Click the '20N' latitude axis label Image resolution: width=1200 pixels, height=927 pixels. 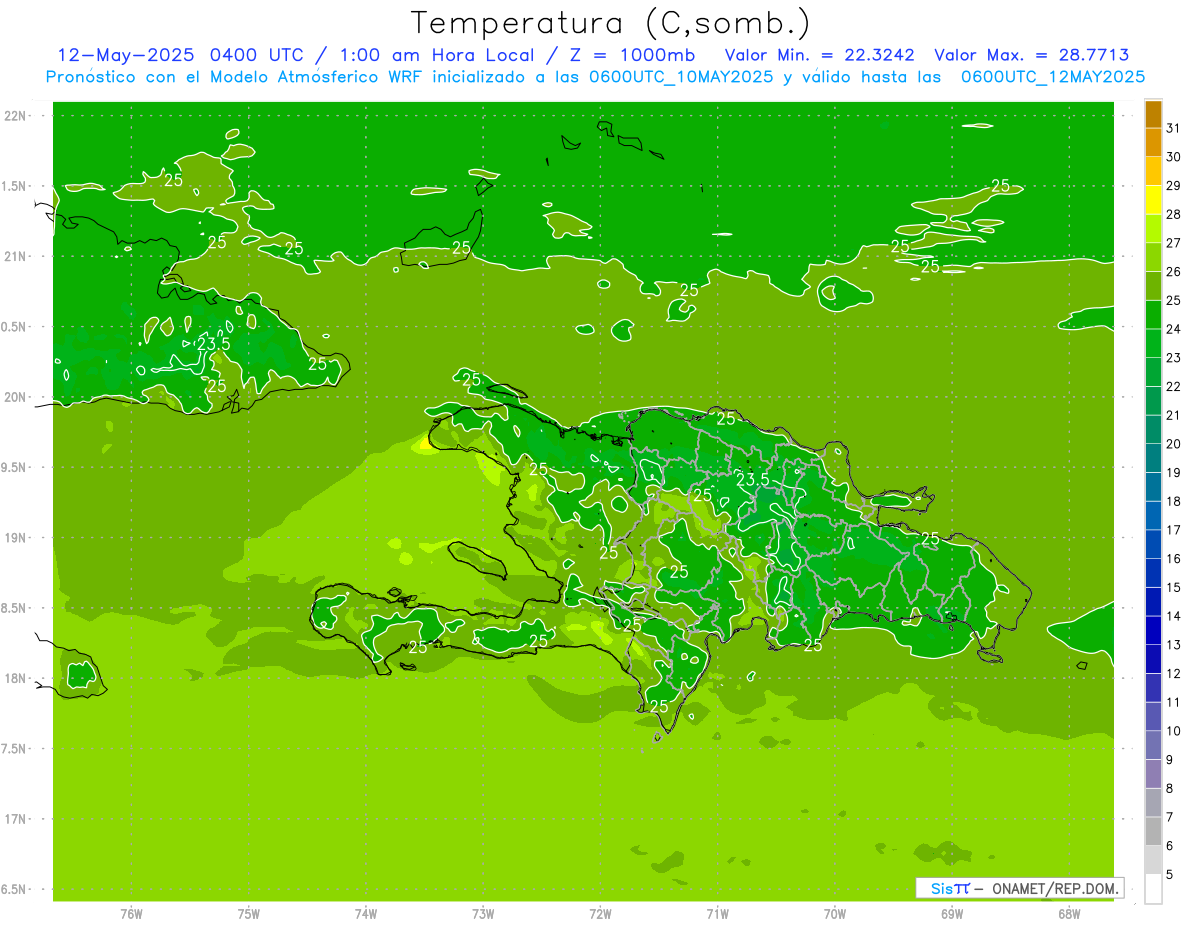click(16, 397)
